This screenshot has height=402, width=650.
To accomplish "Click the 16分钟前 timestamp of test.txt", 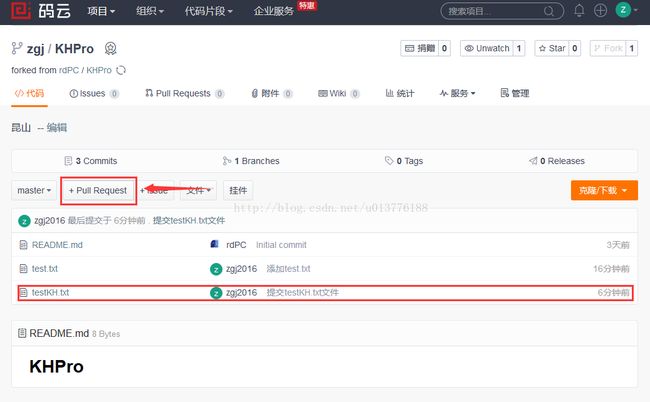I will point(611,269).
